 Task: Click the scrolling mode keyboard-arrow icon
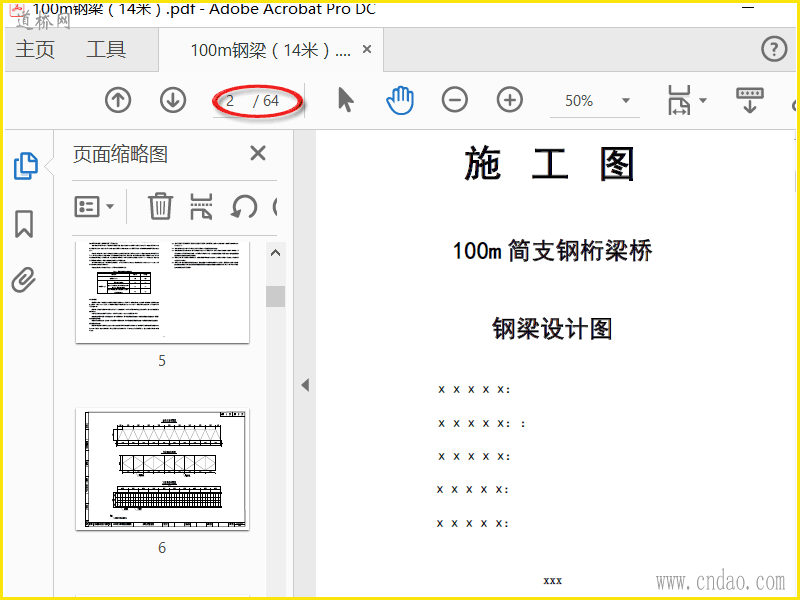(749, 100)
